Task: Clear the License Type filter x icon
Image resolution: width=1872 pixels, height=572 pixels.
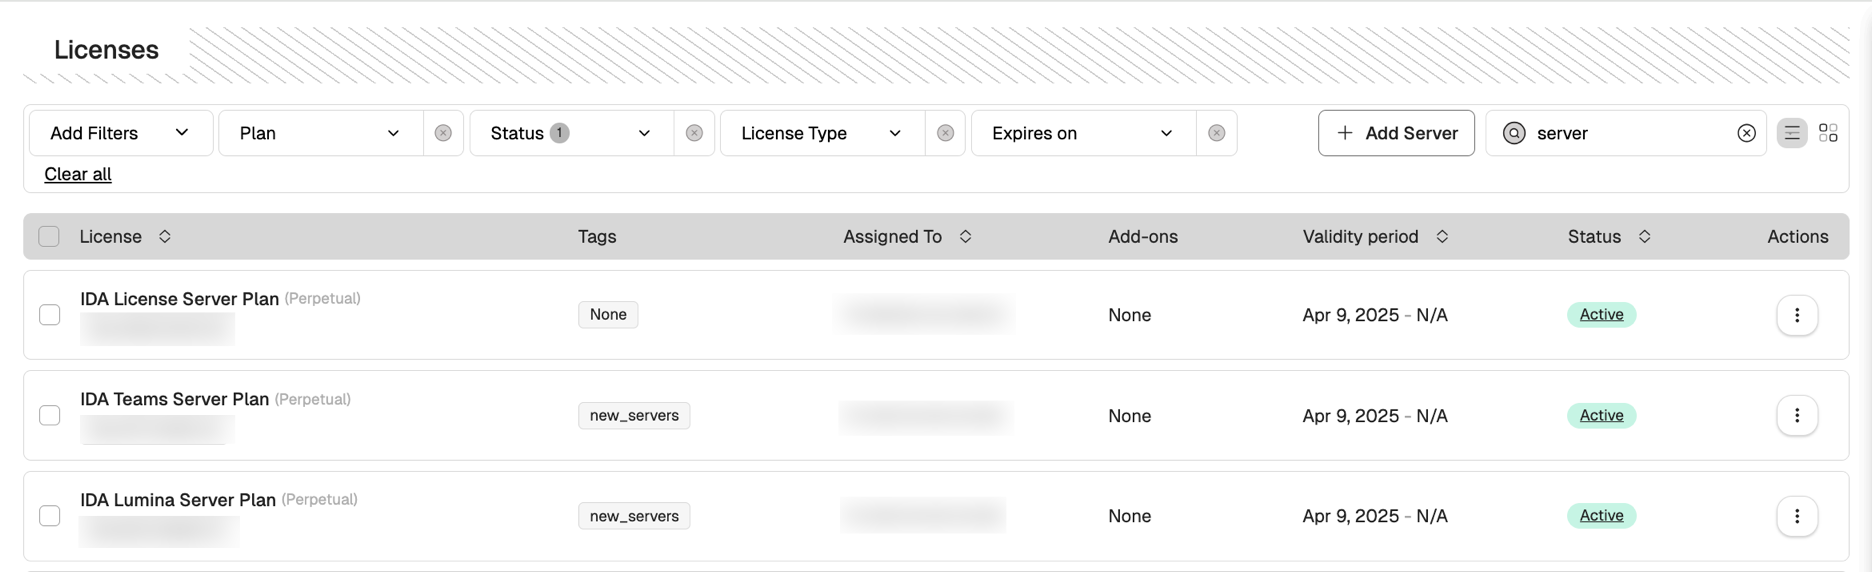Action: 945,133
